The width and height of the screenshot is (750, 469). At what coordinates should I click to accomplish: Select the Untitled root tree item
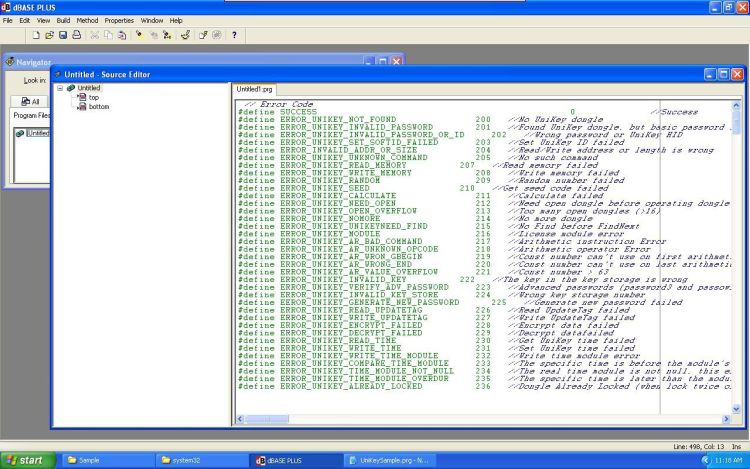point(89,88)
